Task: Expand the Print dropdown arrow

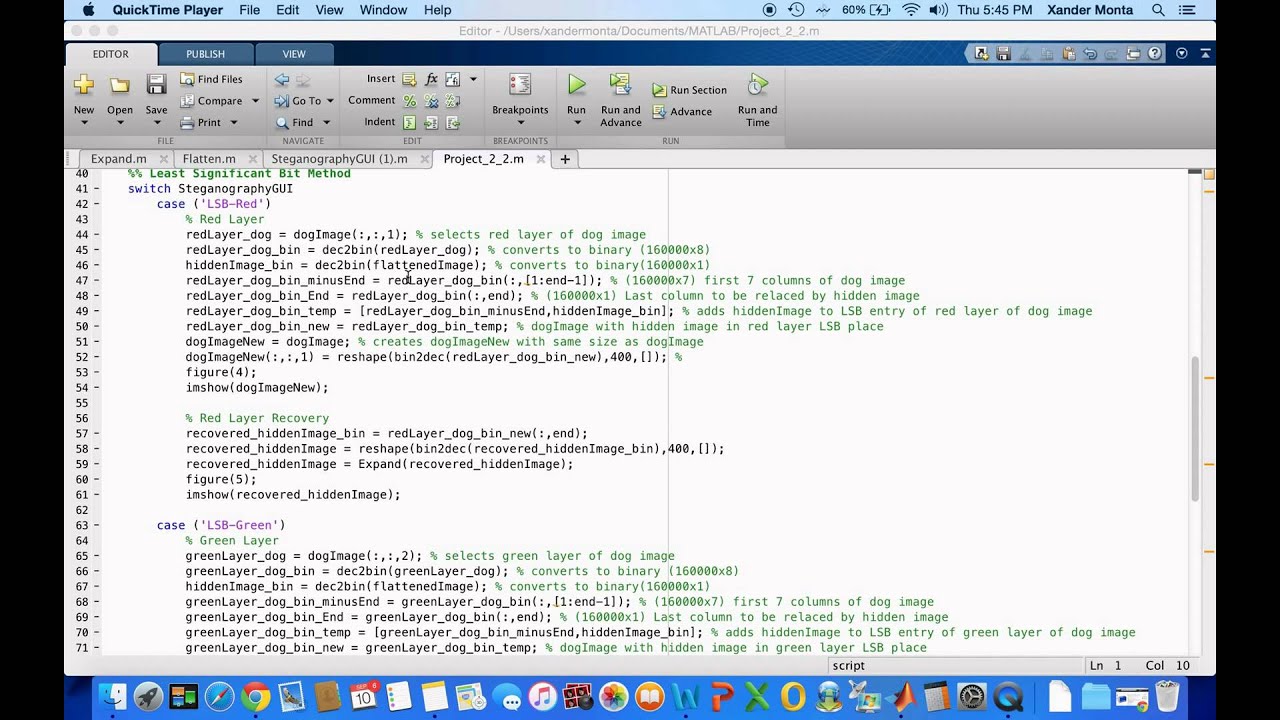Action: coord(234,123)
